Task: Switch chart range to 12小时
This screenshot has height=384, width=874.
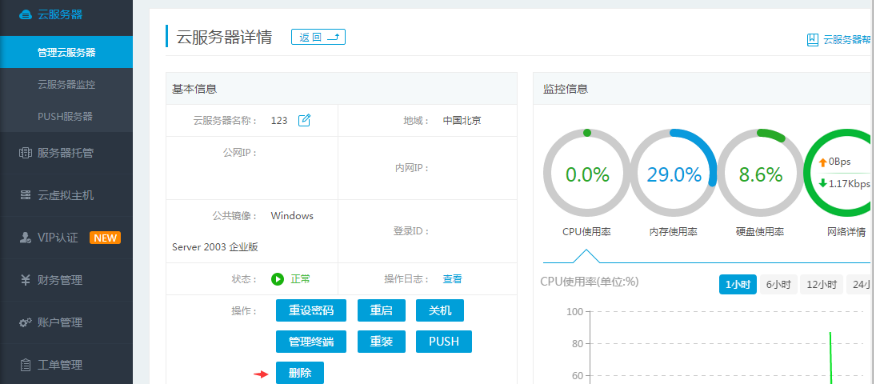Action: (821, 284)
